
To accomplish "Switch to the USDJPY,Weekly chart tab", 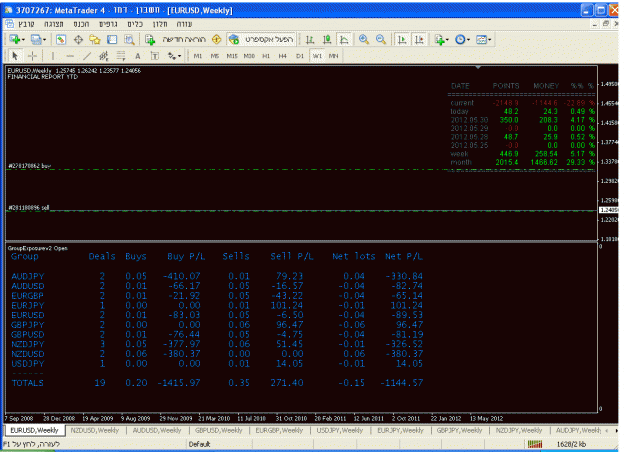I will pyautogui.click(x=340, y=430).
